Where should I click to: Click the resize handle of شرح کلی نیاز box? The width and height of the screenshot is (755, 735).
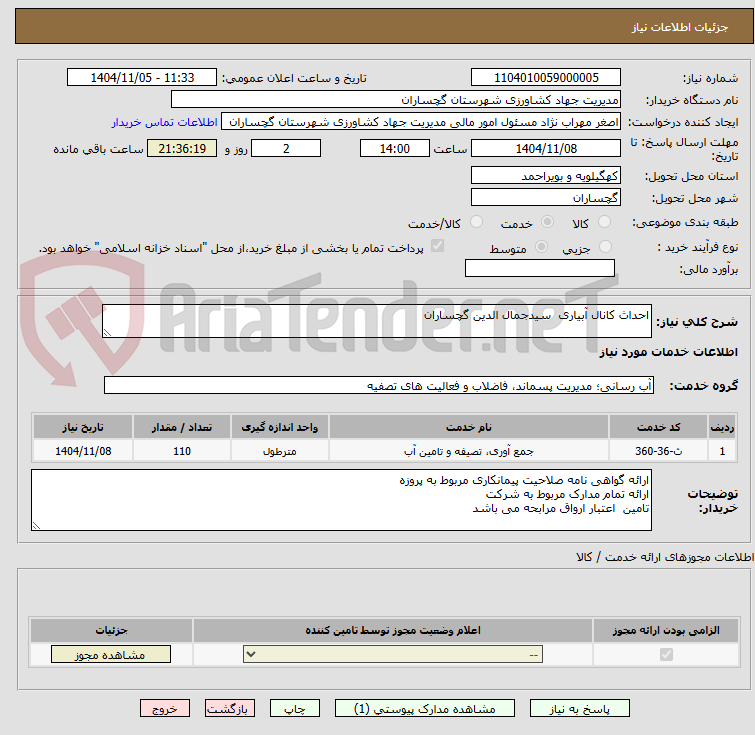tap(107, 332)
